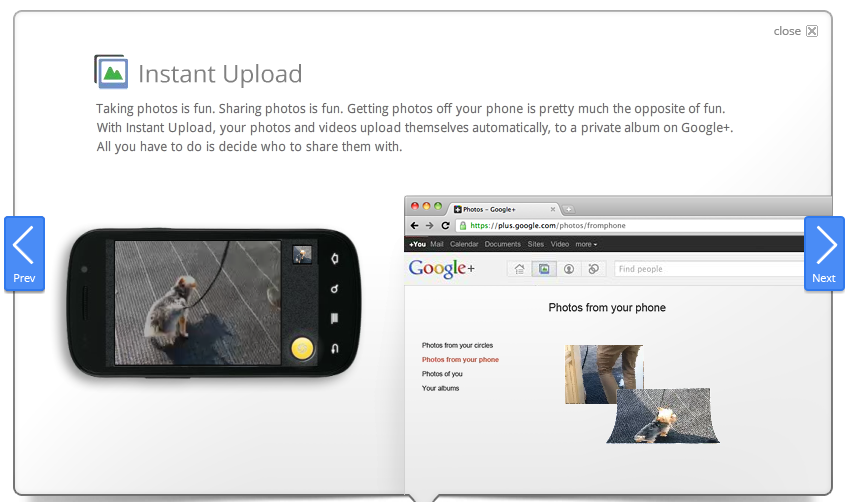Open Calendar in the Google bar
Screen dimensions: 845x502
(x=464, y=244)
